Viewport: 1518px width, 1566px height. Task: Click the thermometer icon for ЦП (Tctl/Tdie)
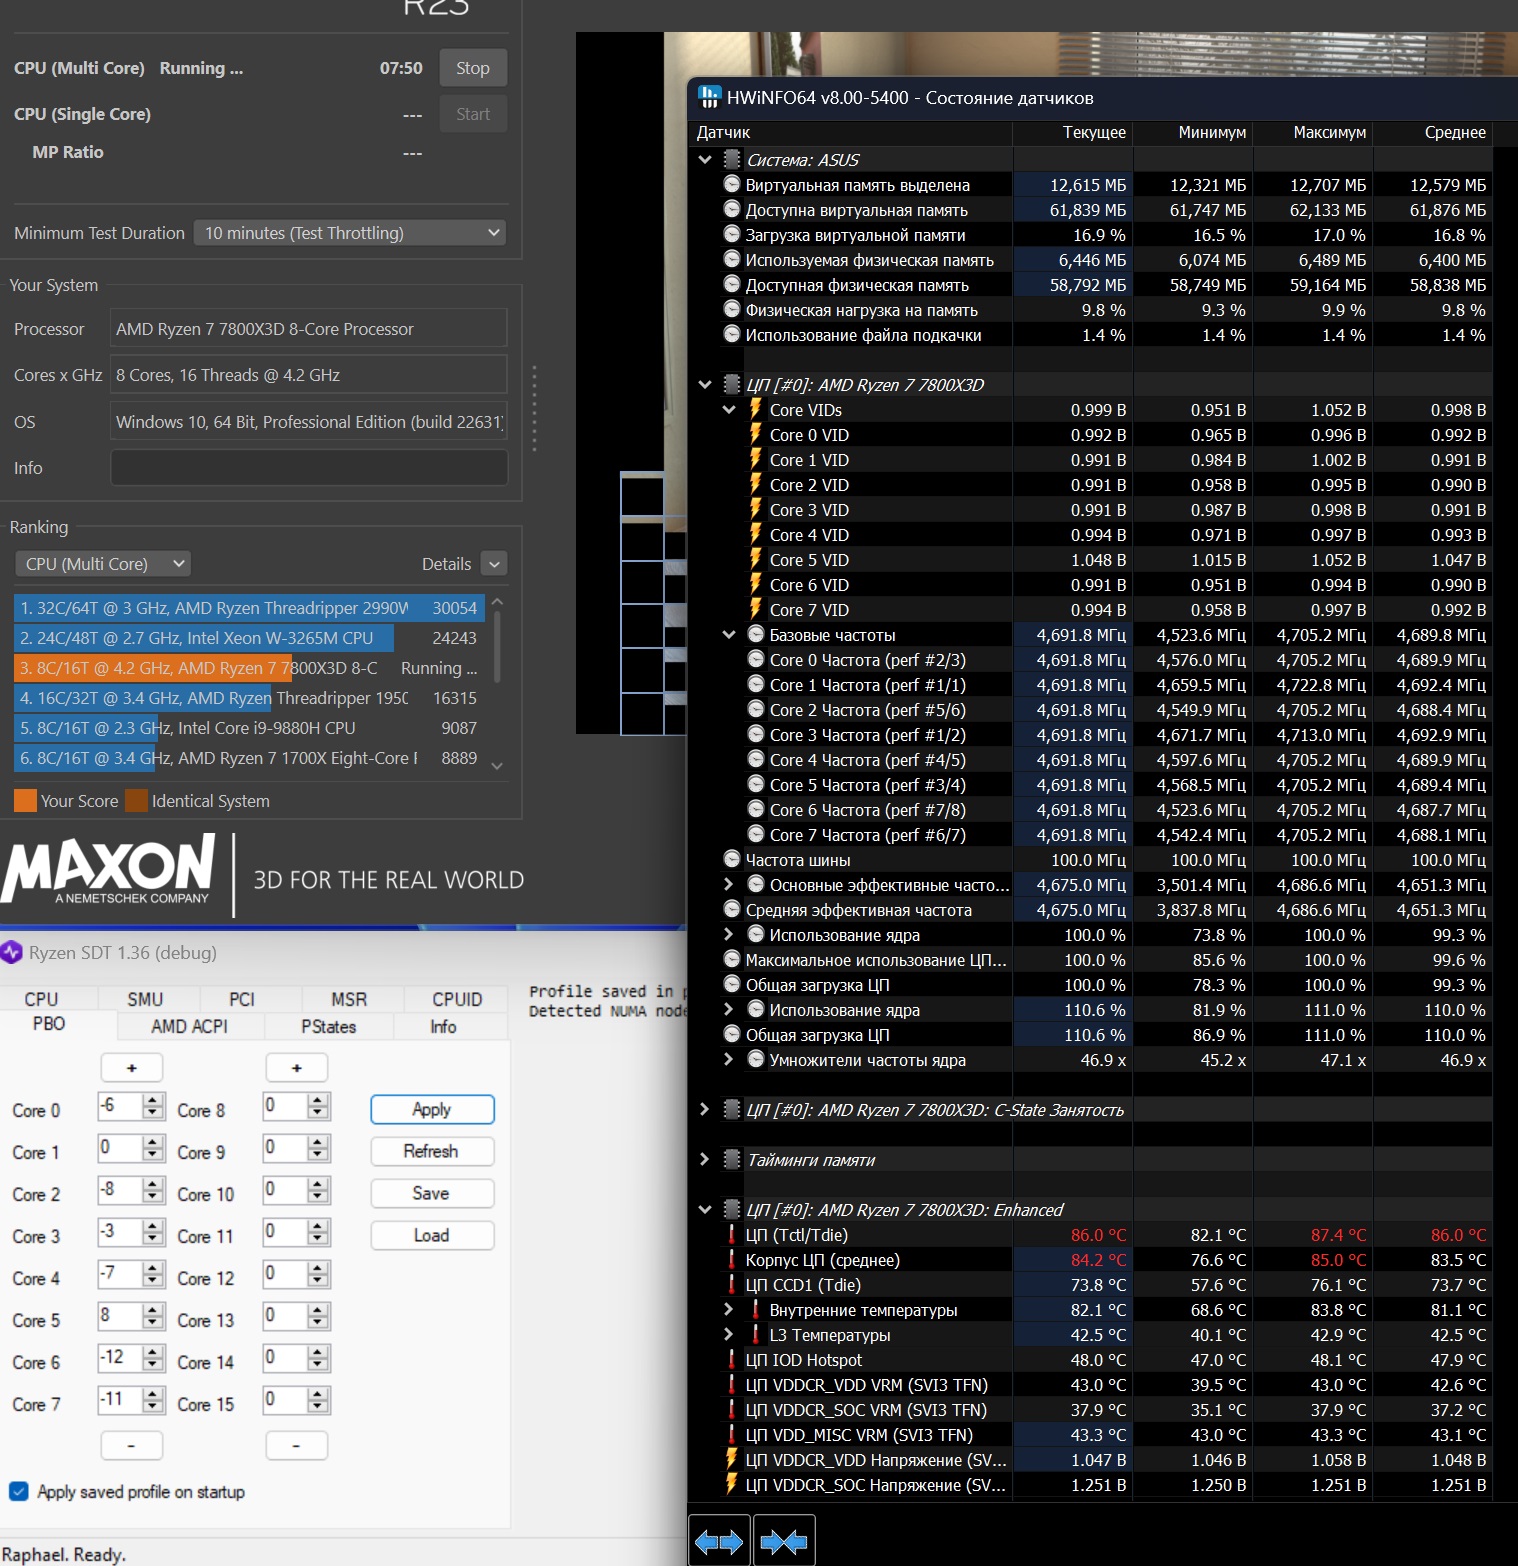[732, 1234]
